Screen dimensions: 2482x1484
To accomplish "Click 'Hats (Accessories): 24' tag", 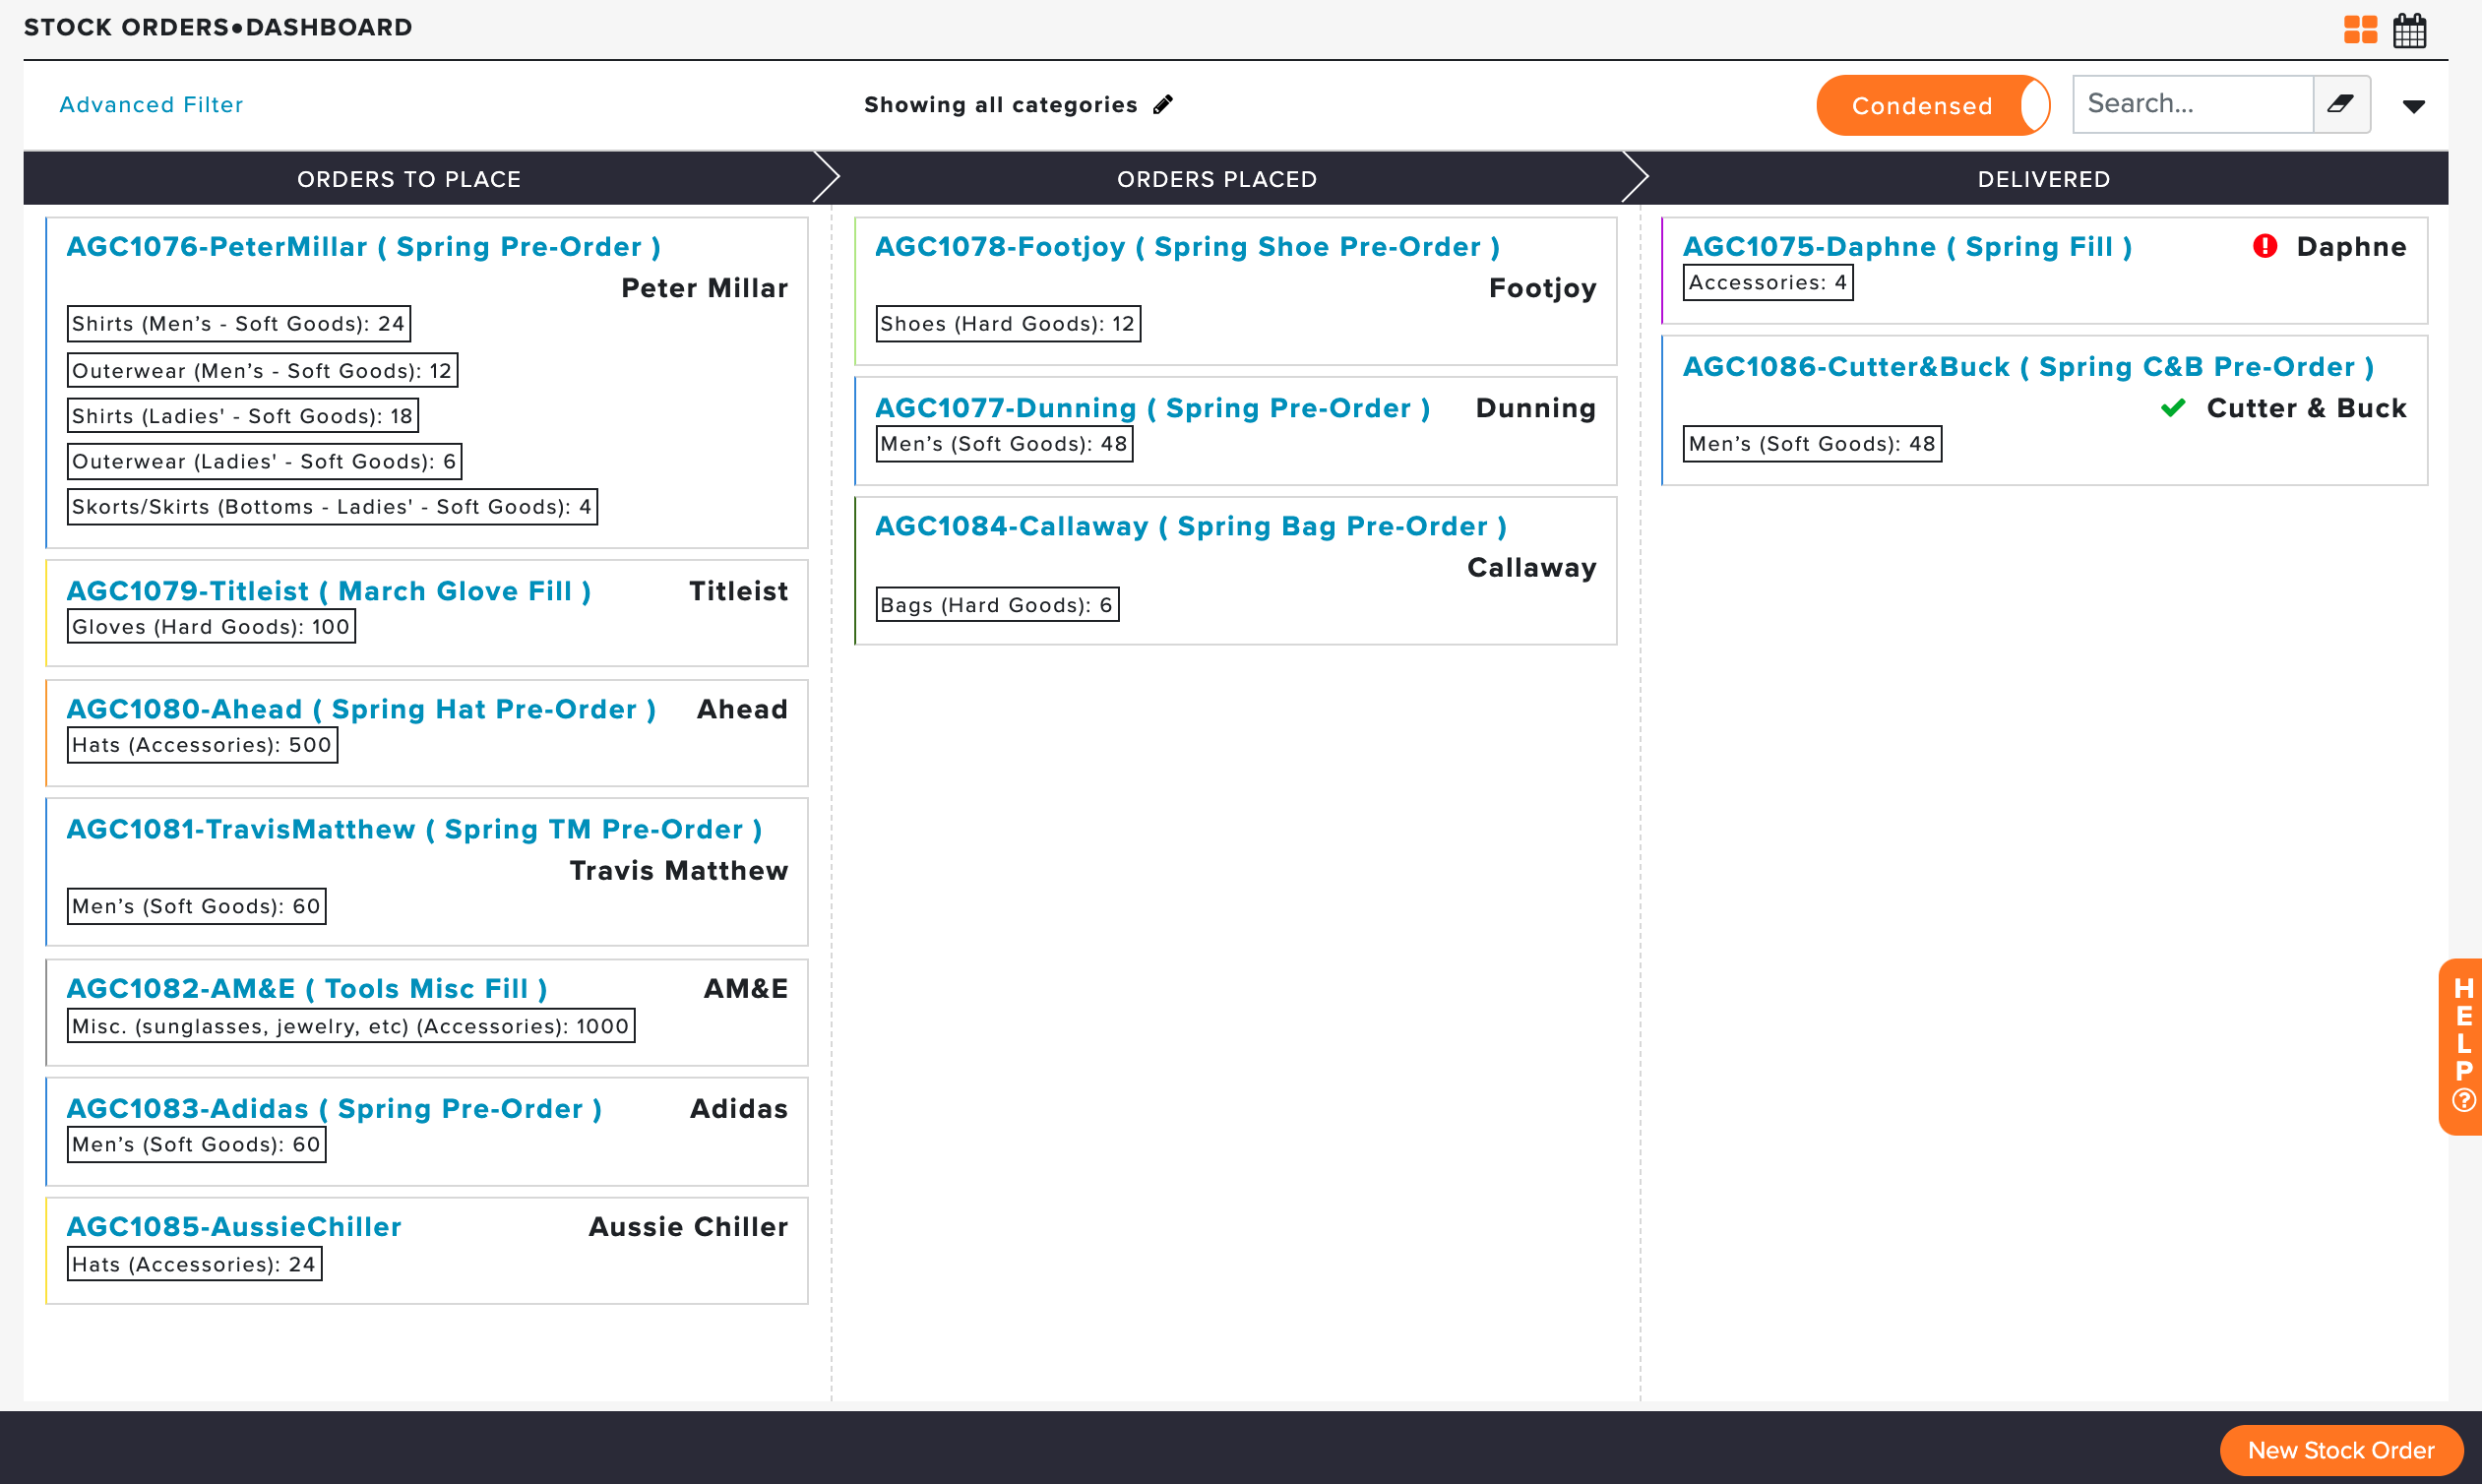I will click(x=194, y=1264).
